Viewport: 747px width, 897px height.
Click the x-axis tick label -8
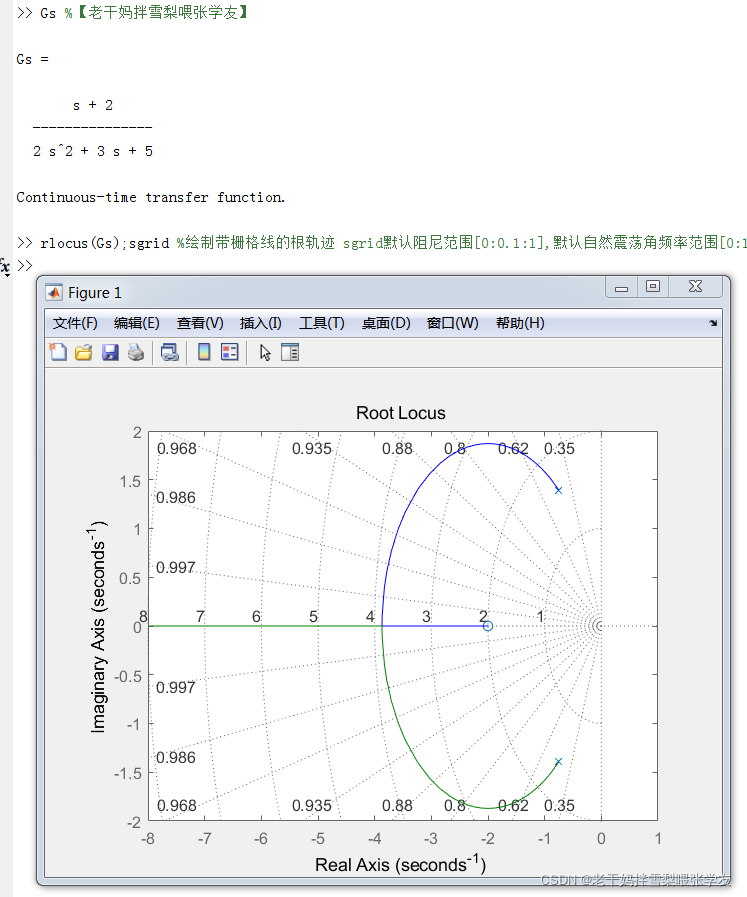click(148, 839)
